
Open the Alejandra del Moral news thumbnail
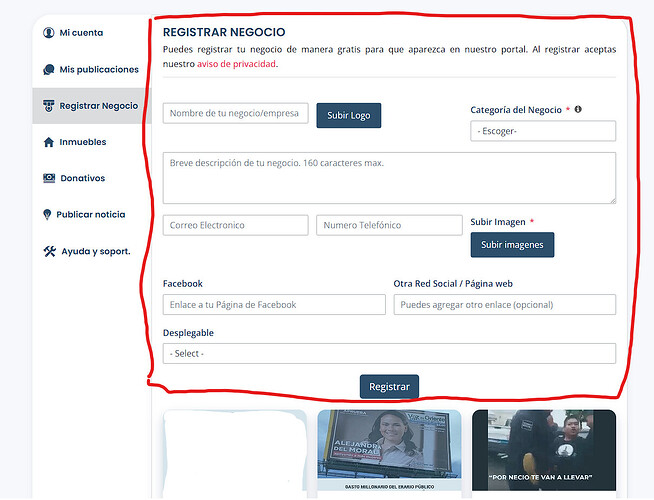(389, 450)
